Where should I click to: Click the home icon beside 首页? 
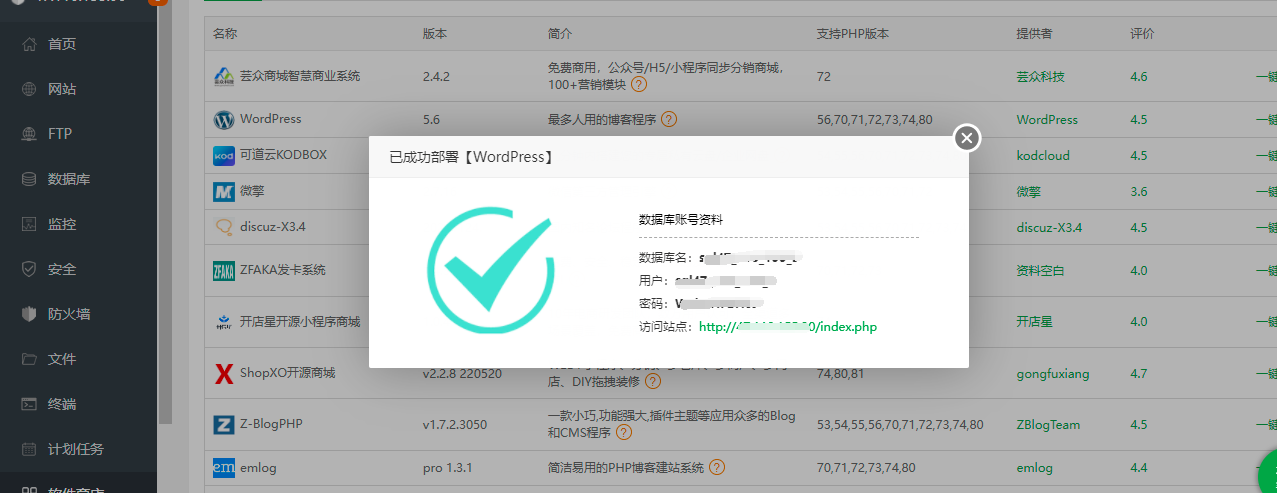tap(29, 44)
